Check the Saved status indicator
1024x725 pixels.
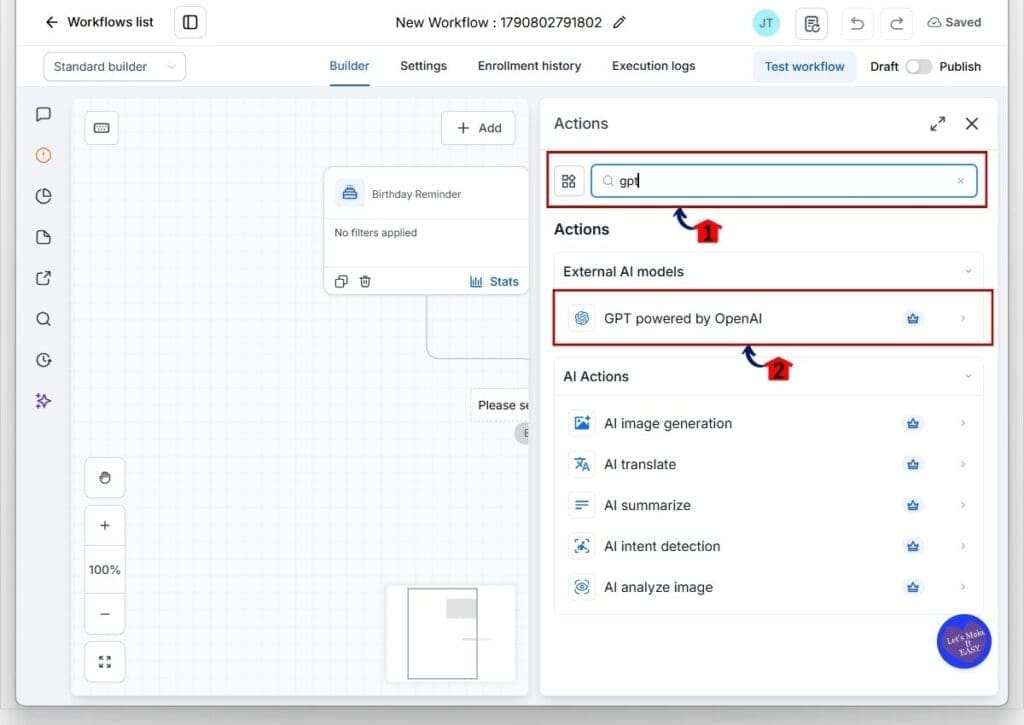point(954,22)
